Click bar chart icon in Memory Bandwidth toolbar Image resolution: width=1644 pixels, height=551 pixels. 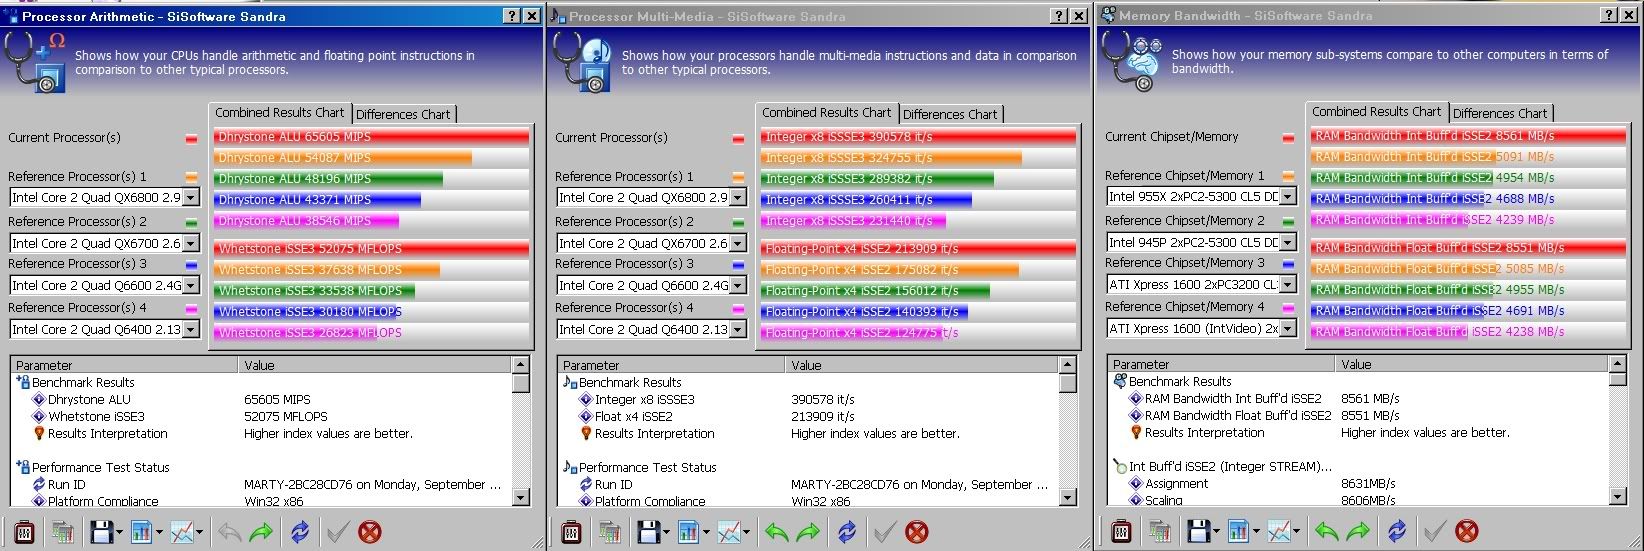pyautogui.click(x=1237, y=531)
